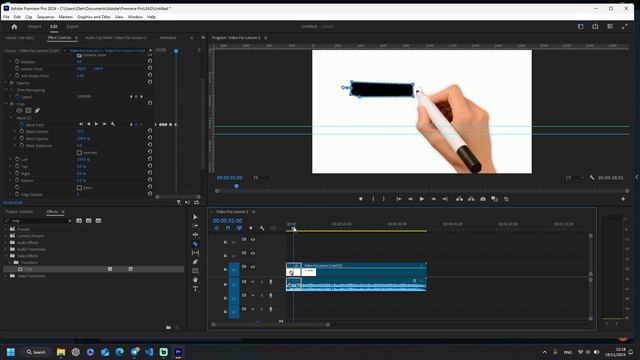Click the Extract button in Program Monitor

point(471,199)
